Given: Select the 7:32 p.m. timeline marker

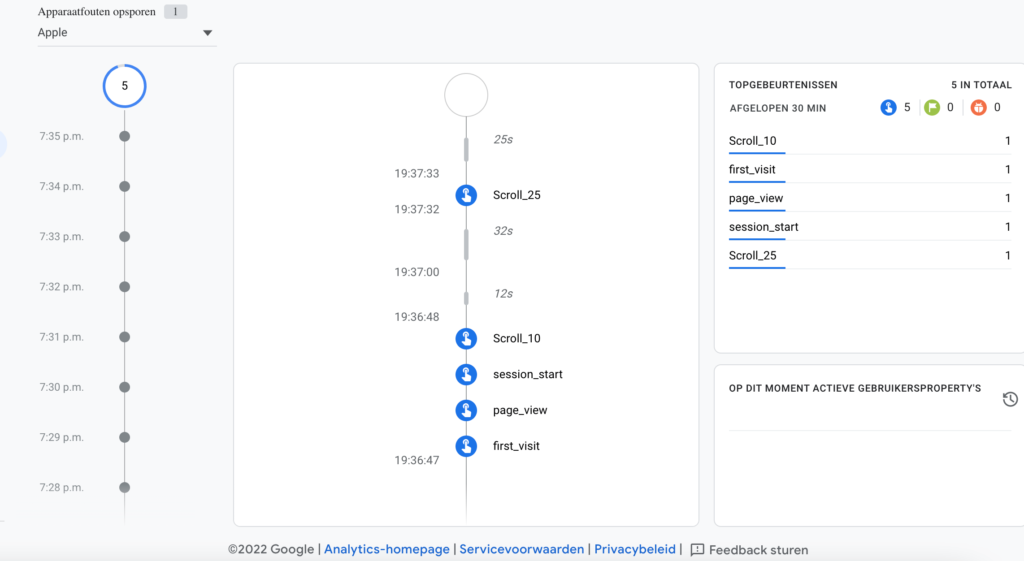Looking at the screenshot, I should [125, 287].
